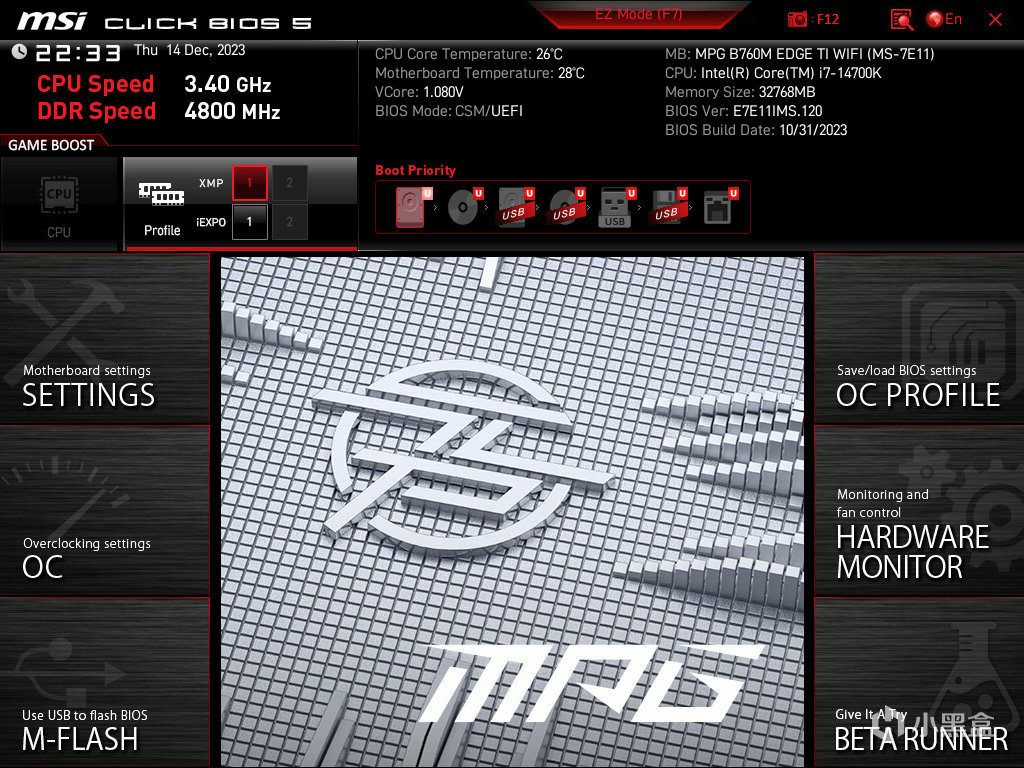Click the CPU Speed 3.40 GHz value

tap(227, 84)
